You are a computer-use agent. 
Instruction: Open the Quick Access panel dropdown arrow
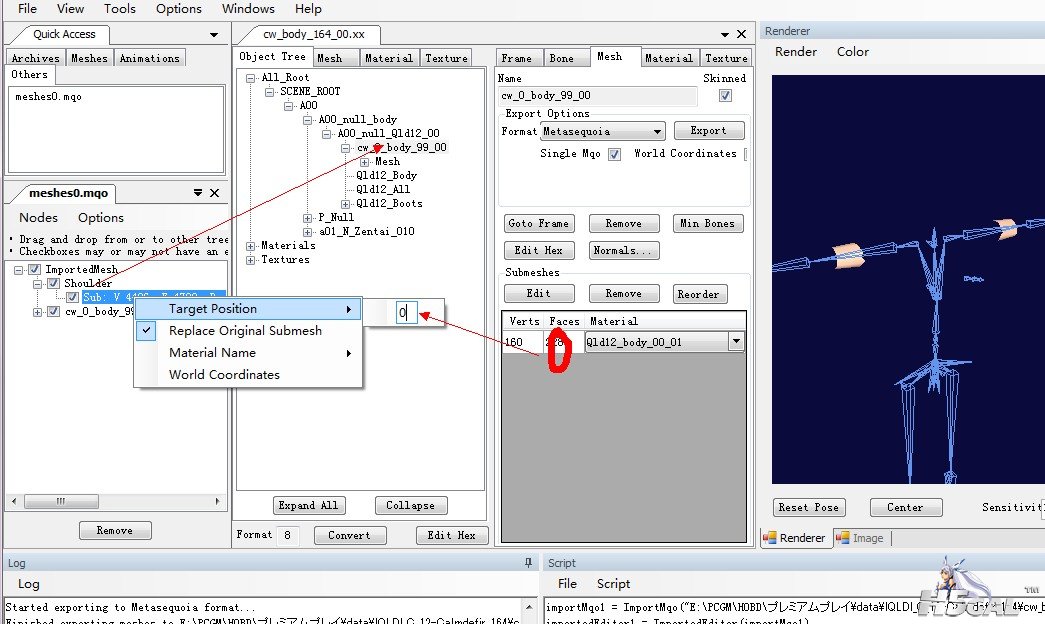pyautogui.click(x=213, y=35)
